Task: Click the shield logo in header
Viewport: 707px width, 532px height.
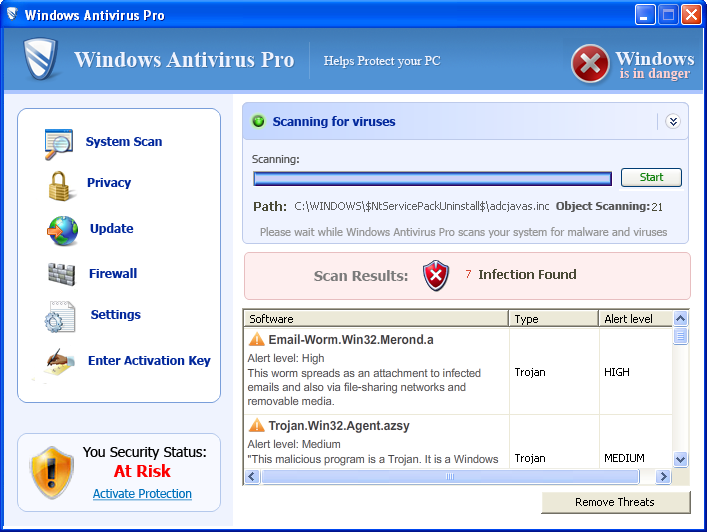Action: click(x=41, y=59)
